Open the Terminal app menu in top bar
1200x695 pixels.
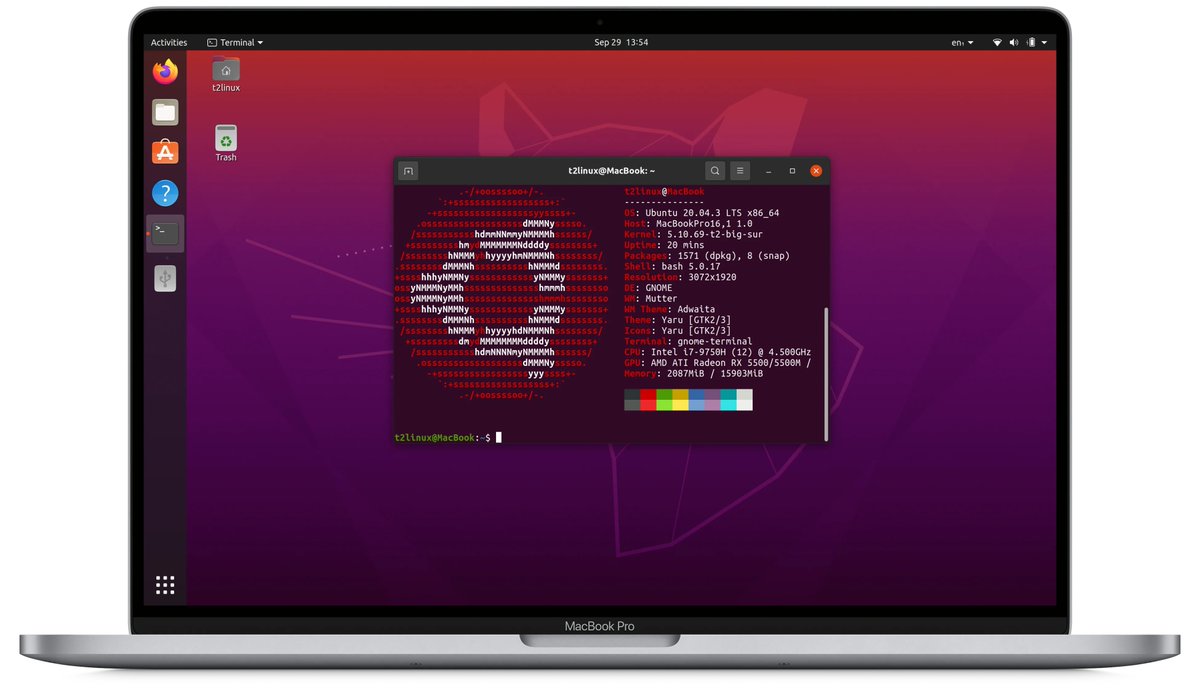pyautogui.click(x=235, y=43)
